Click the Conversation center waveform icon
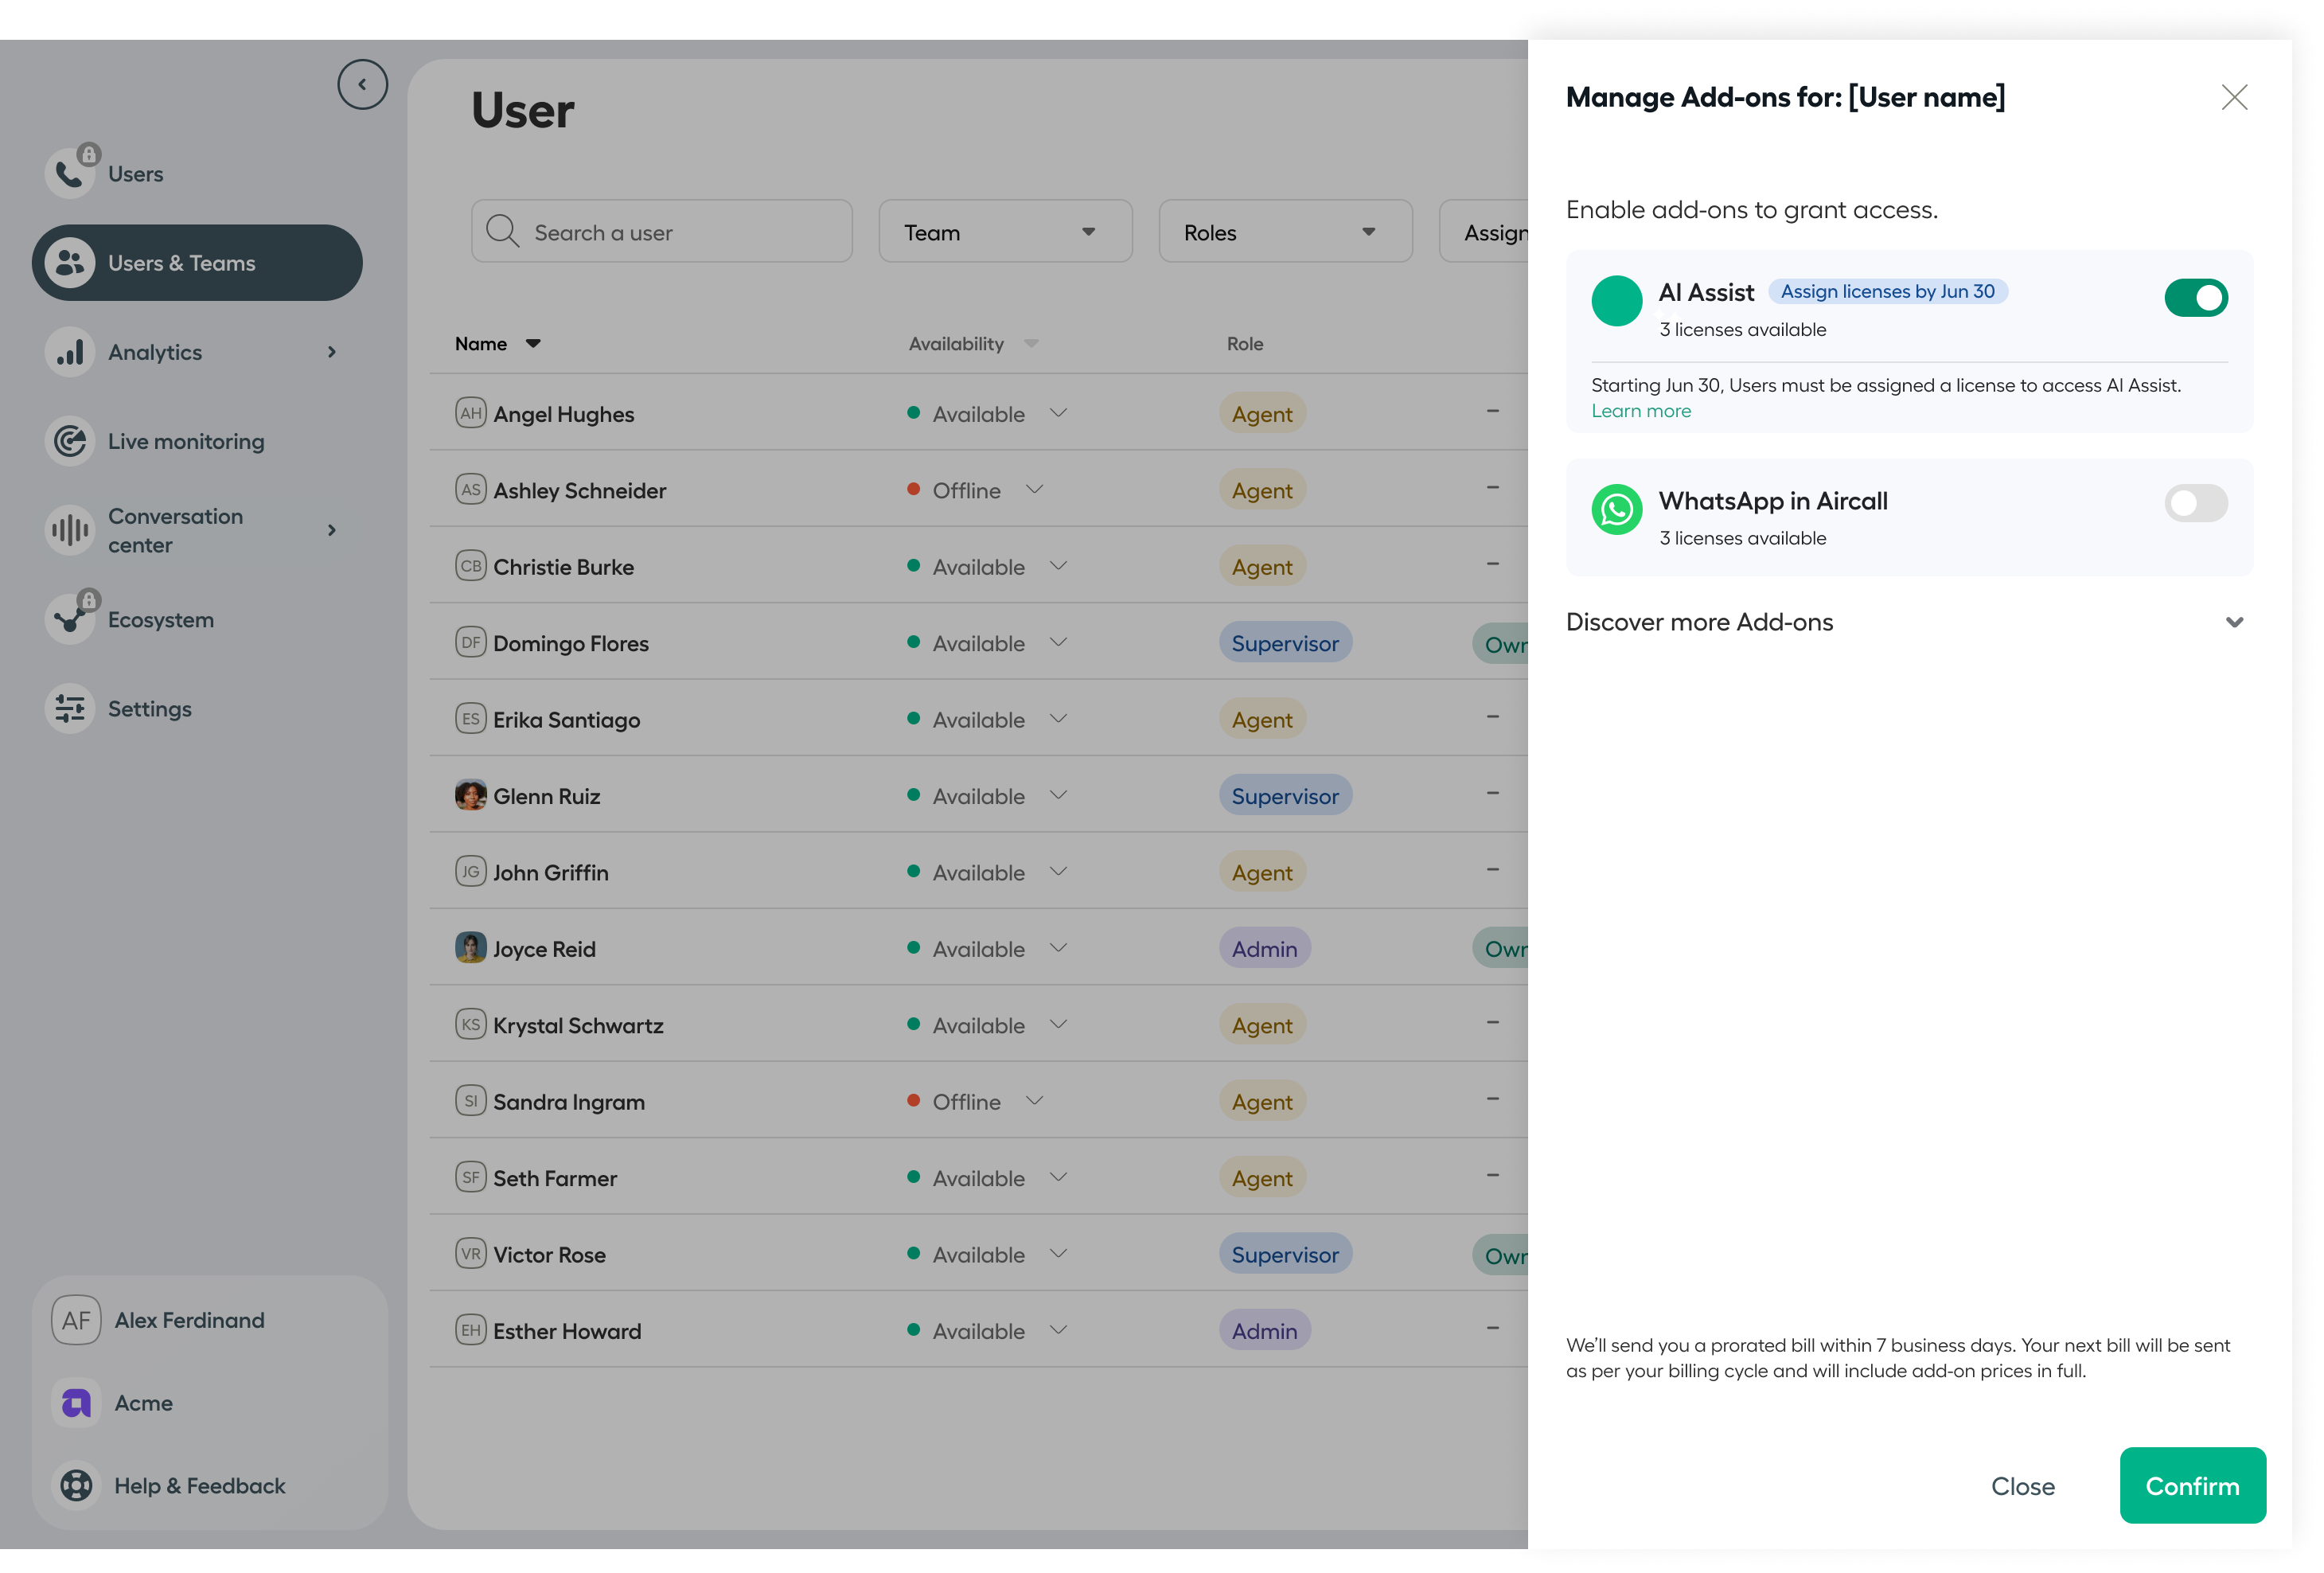 pos(70,530)
